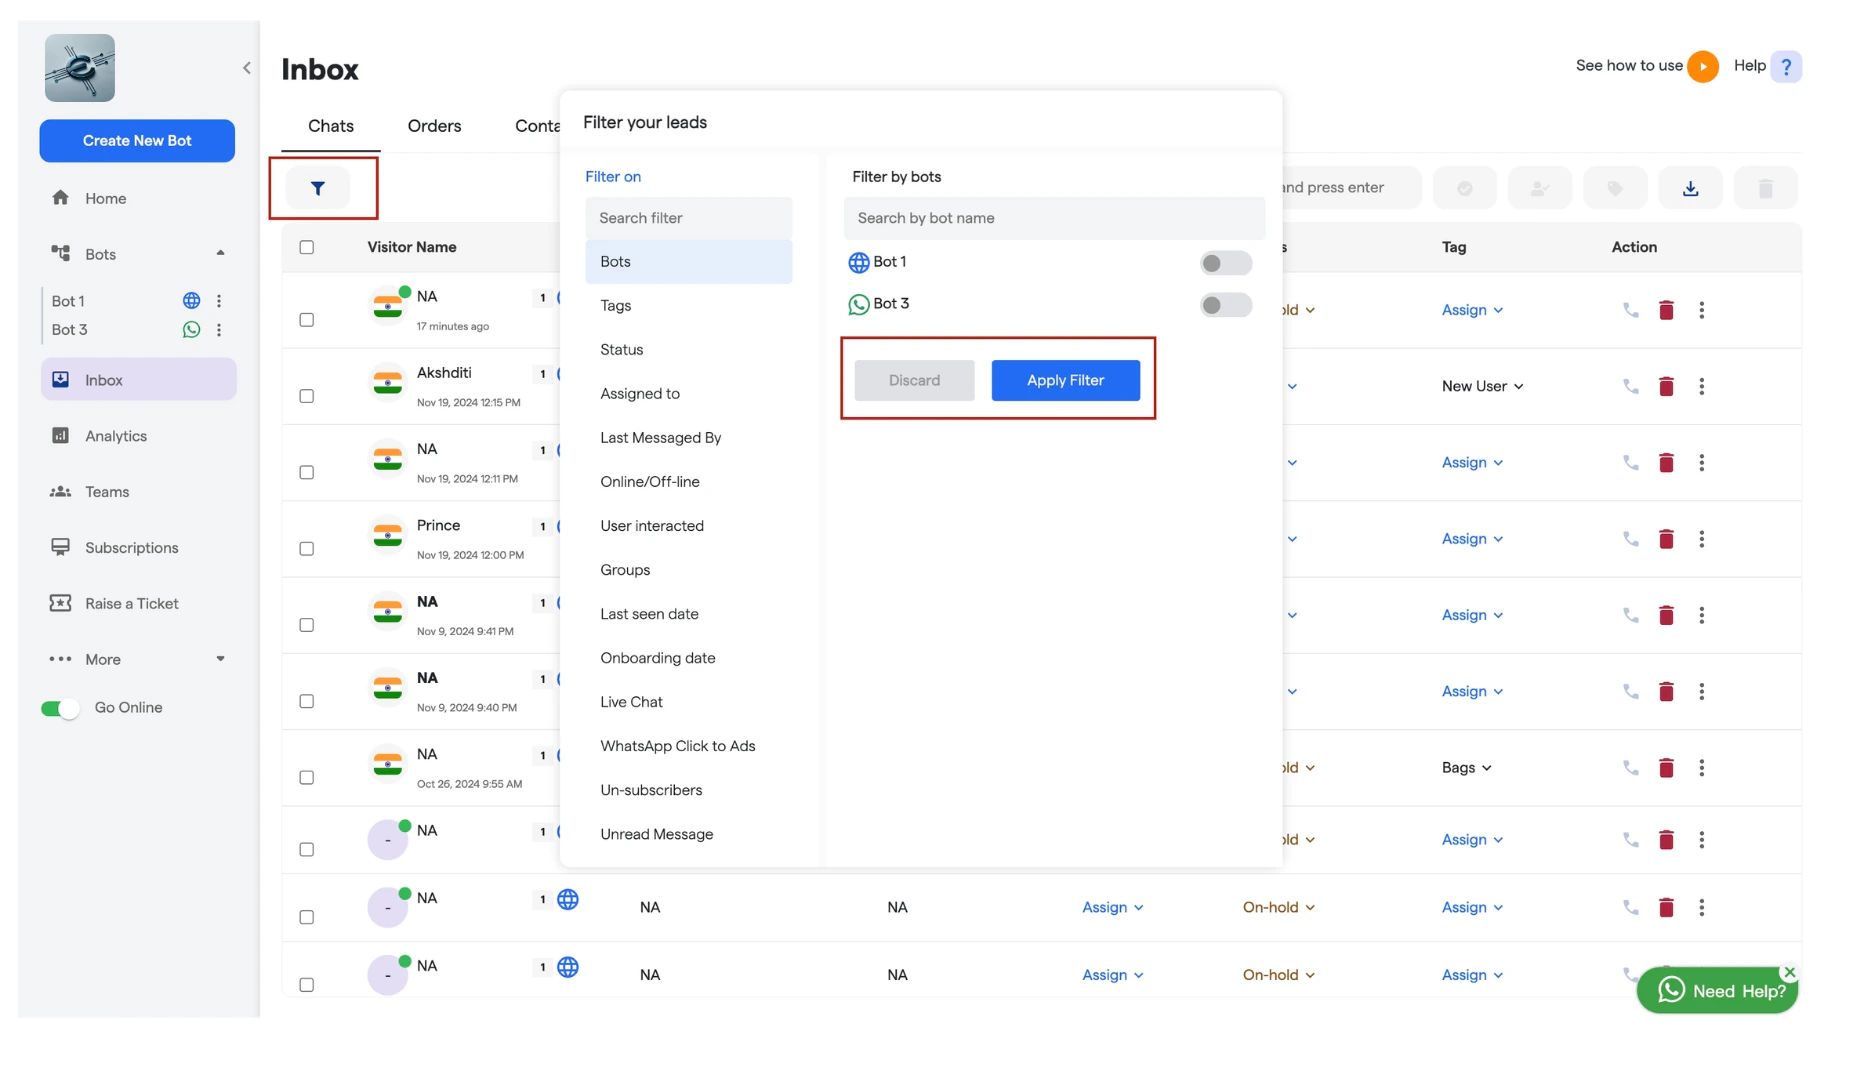Click the bulk assign agent icon in toolbar

coord(1540,188)
